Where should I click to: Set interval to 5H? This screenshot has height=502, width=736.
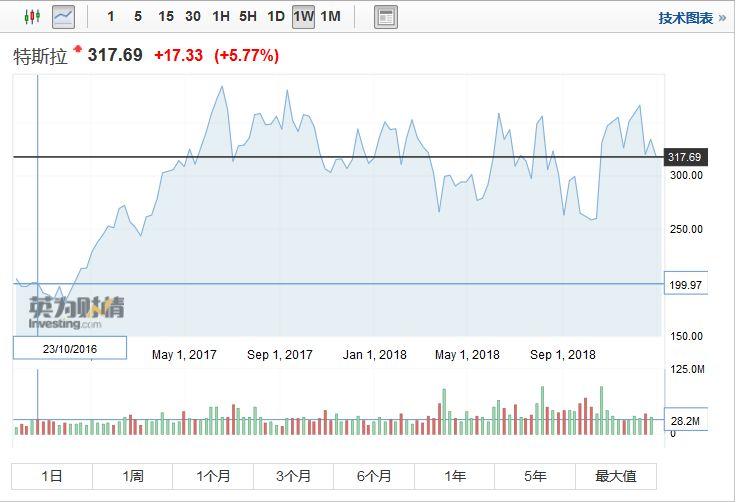coord(248,17)
